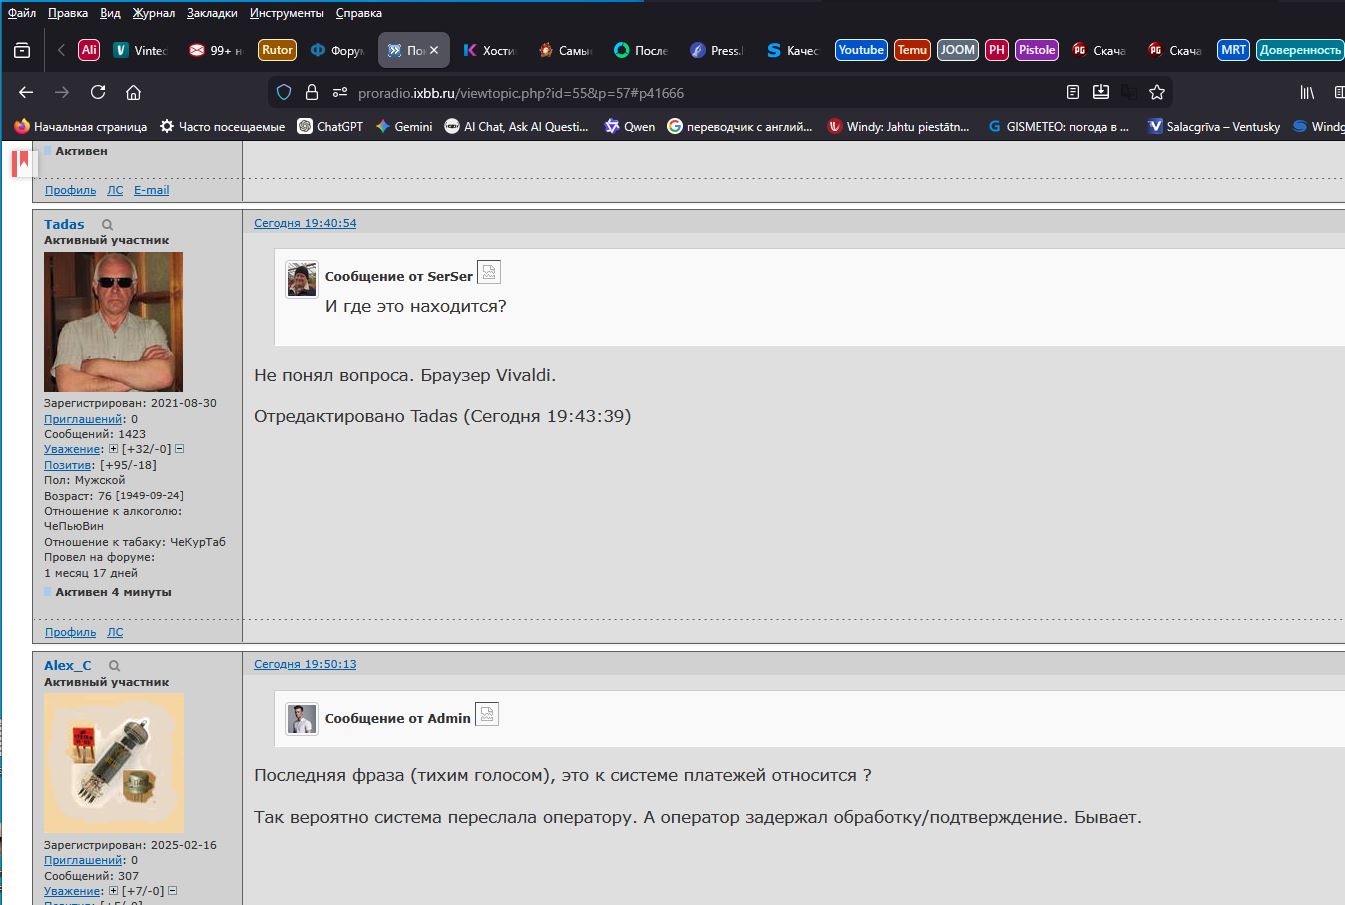This screenshot has height=905, width=1345.
Task: Close the active forum tab
Action: point(434,50)
